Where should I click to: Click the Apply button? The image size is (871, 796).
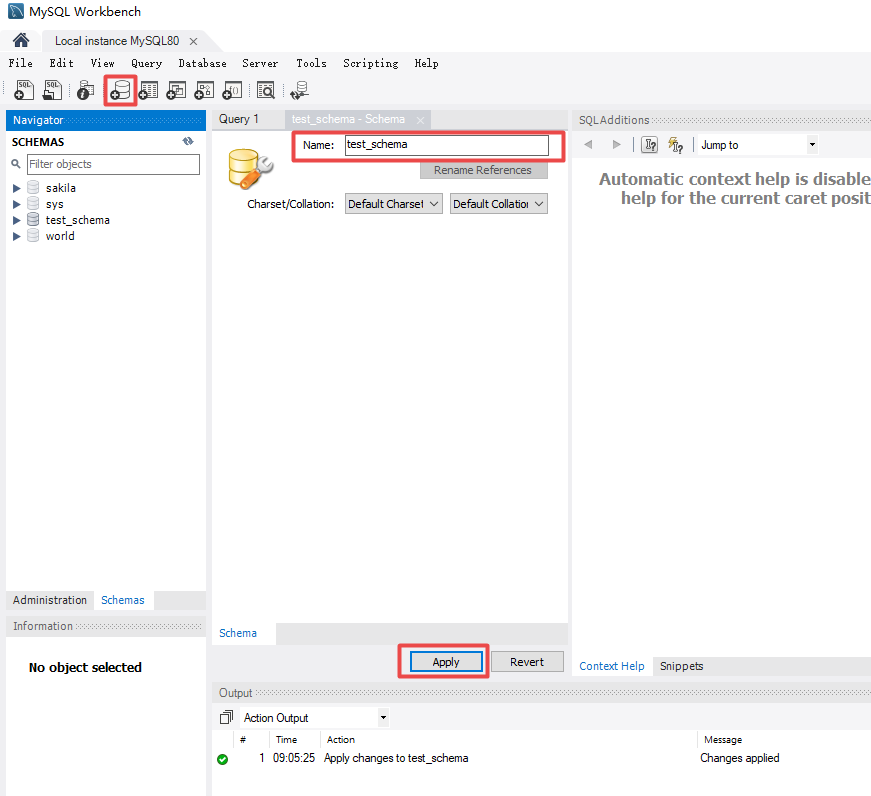(446, 662)
